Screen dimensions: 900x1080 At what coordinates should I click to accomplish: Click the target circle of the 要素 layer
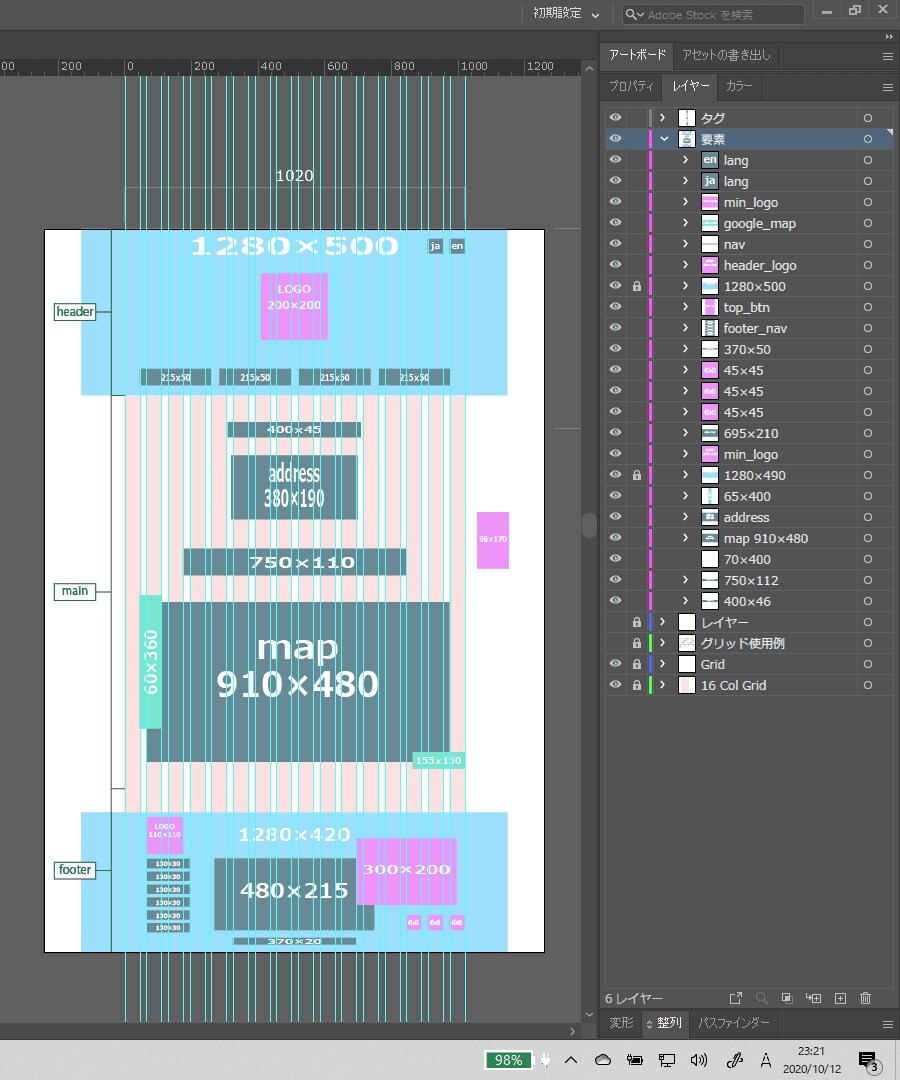[x=868, y=139]
